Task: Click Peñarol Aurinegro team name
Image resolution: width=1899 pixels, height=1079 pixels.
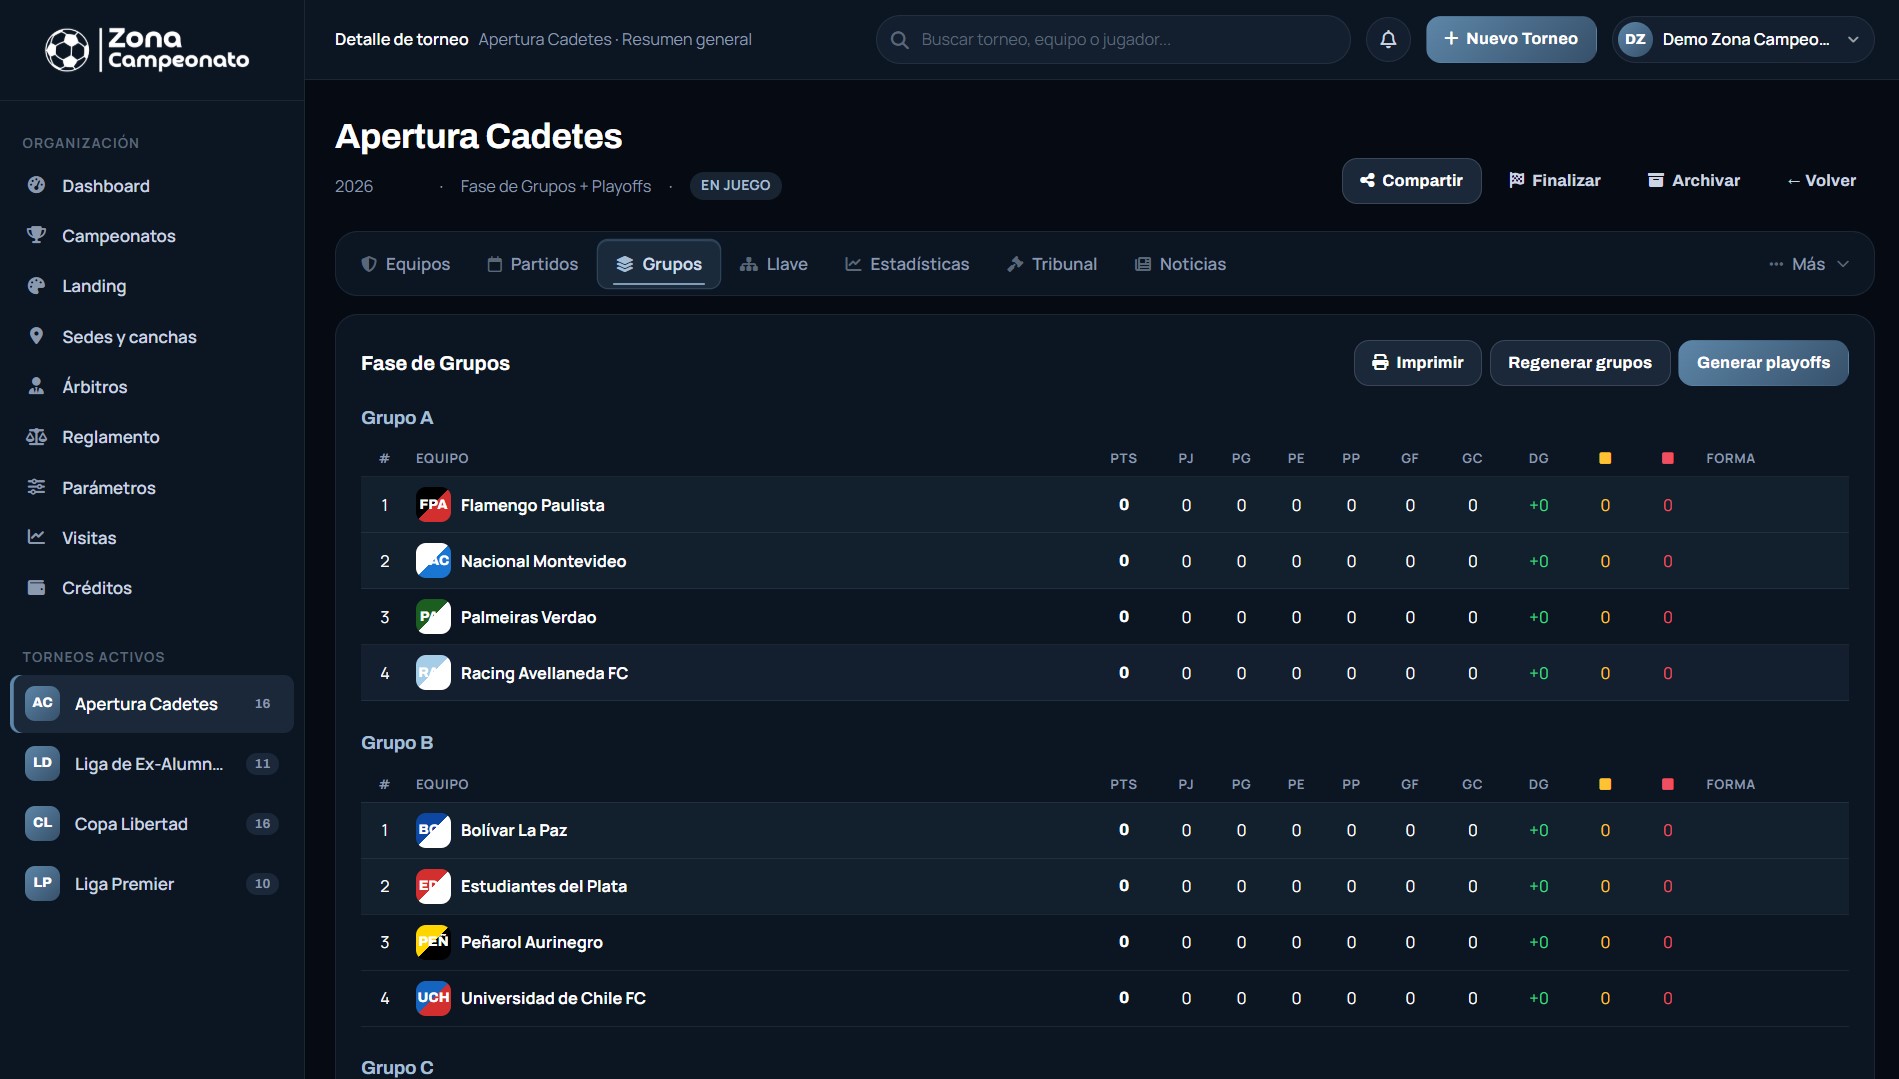Action: point(532,942)
